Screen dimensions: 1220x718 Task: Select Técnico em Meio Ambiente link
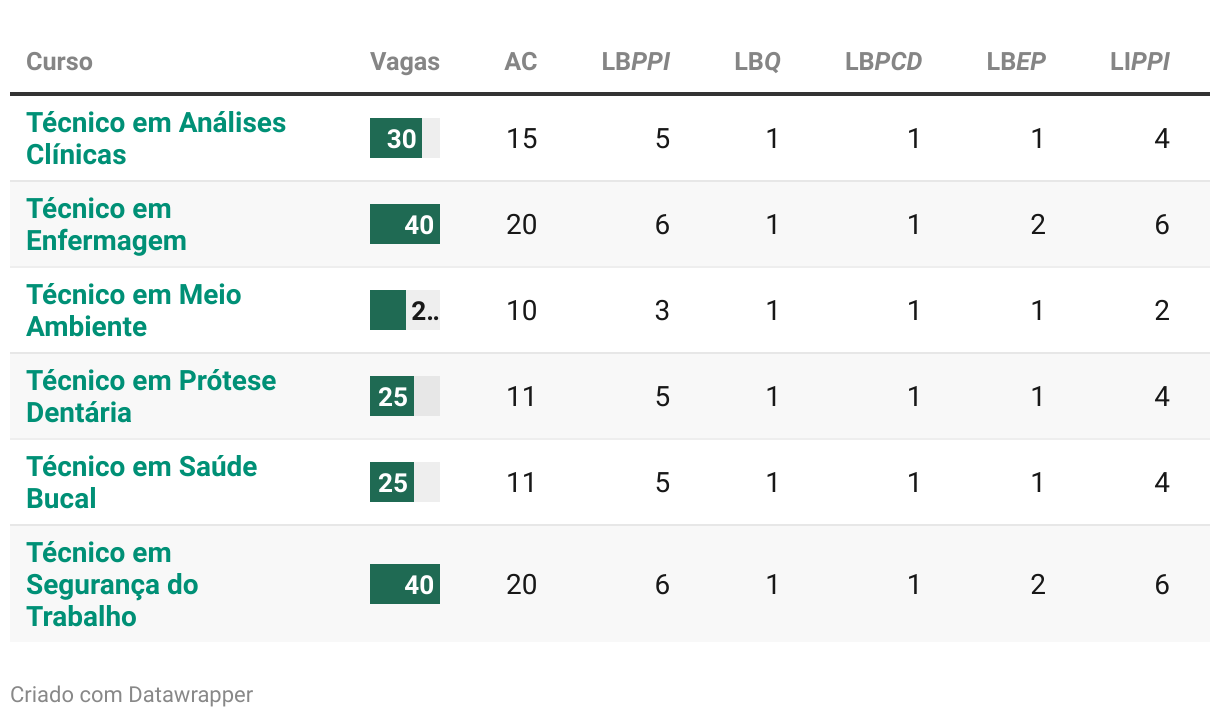134,310
